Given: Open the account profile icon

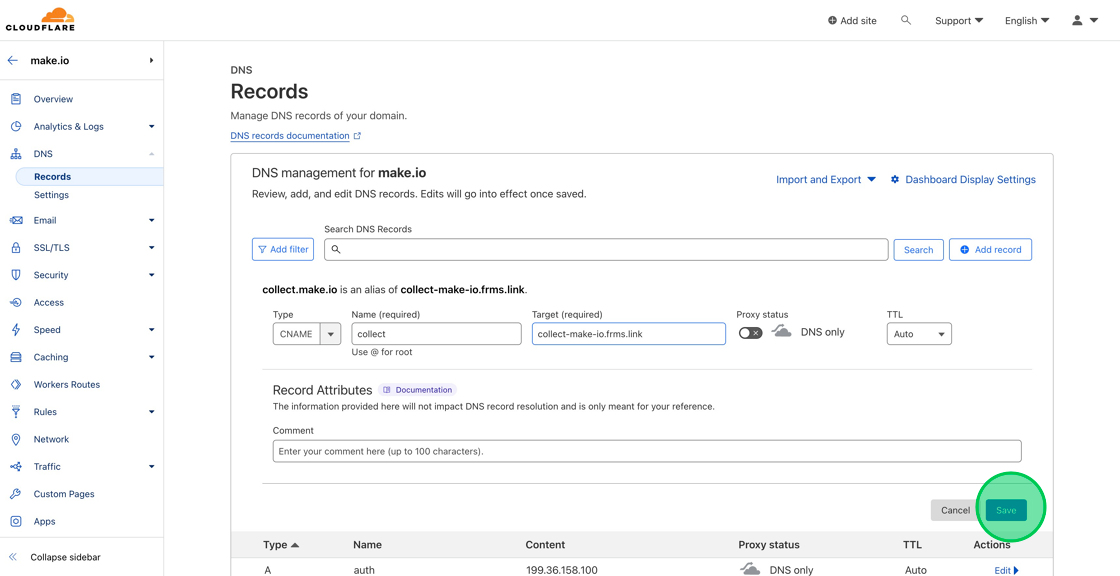Looking at the screenshot, I should click(x=1077, y=19).
